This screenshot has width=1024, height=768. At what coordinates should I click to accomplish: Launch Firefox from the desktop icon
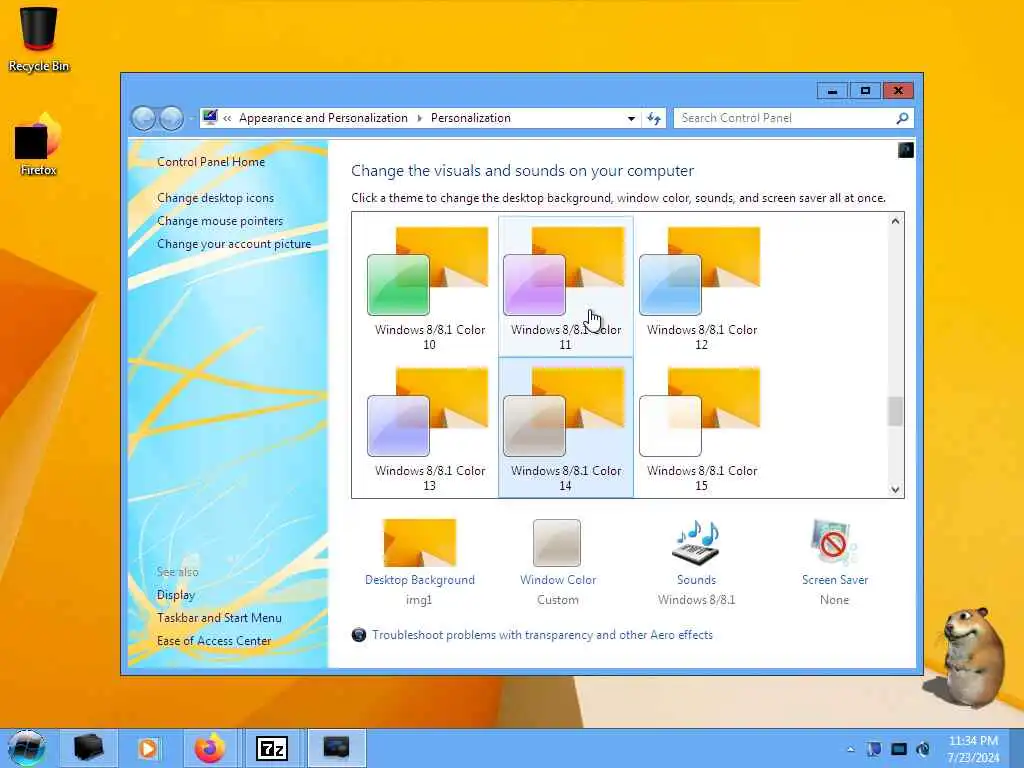pyautogui.click(x=38, y=145)
